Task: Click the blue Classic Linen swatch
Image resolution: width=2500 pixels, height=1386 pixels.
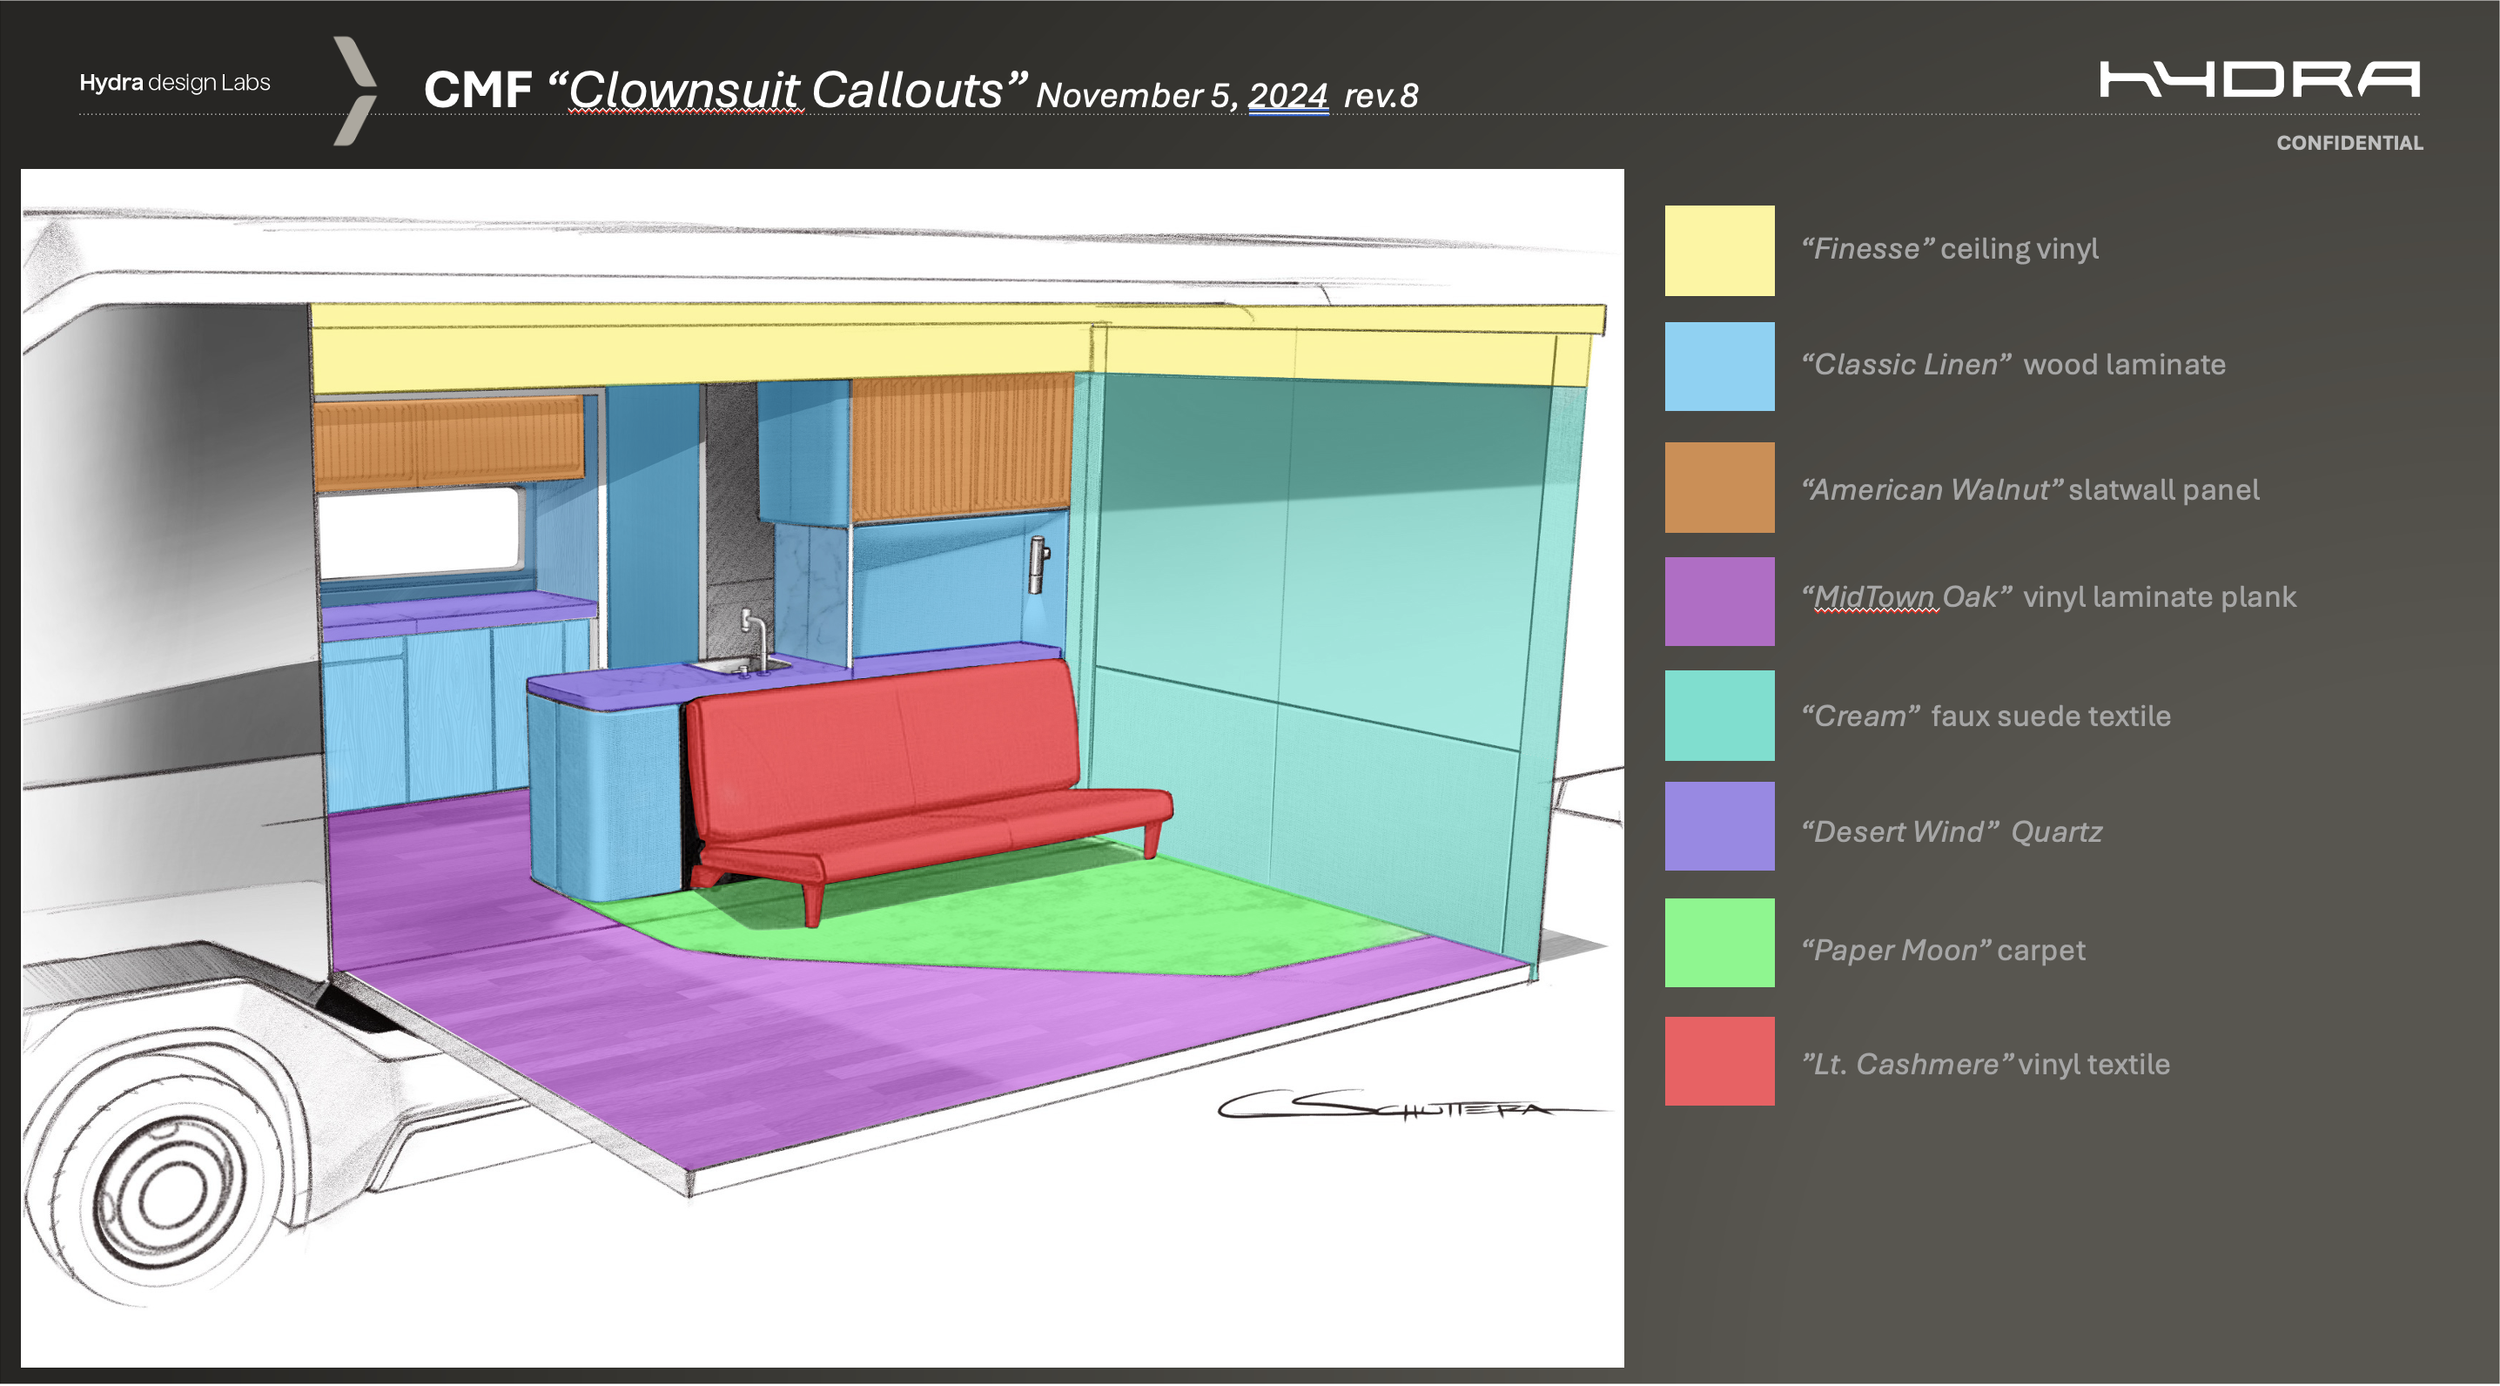Action: pyautogui.click(x=1719, y=367)
